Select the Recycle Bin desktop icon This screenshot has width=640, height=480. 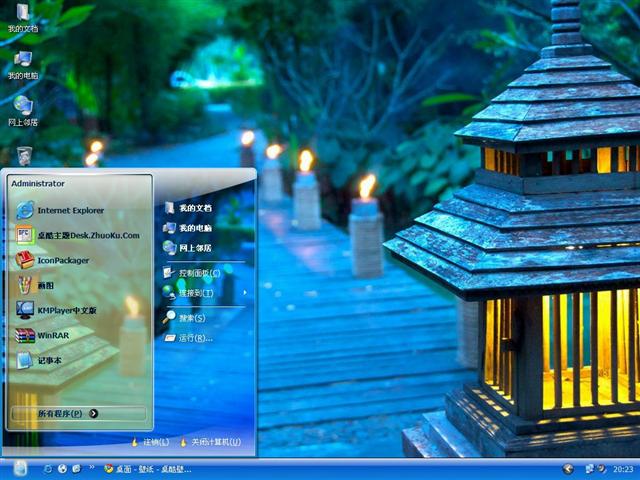coord(24,156)
